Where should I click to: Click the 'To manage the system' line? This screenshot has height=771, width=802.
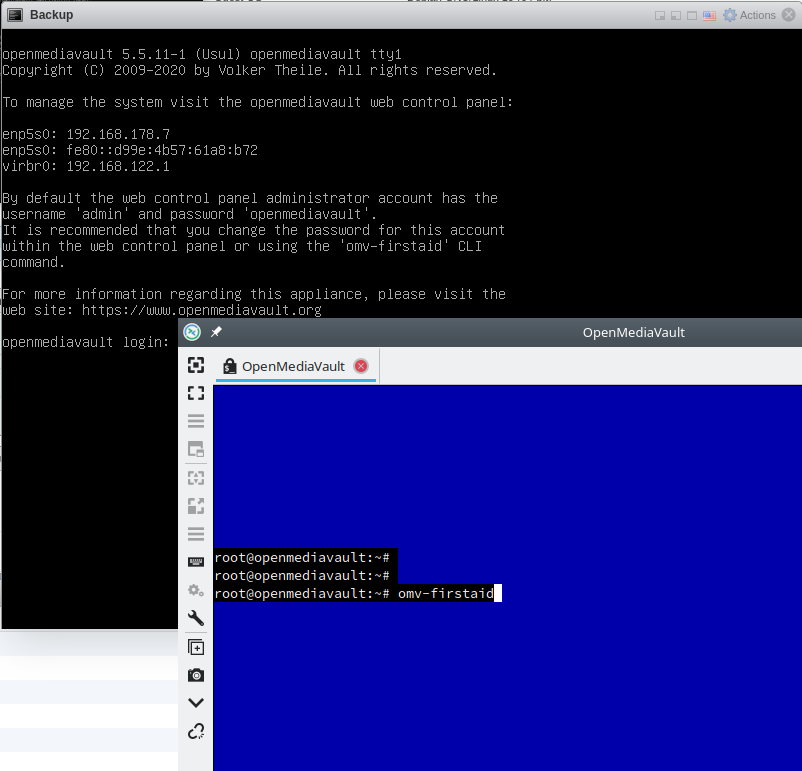(x=257, y=102)
